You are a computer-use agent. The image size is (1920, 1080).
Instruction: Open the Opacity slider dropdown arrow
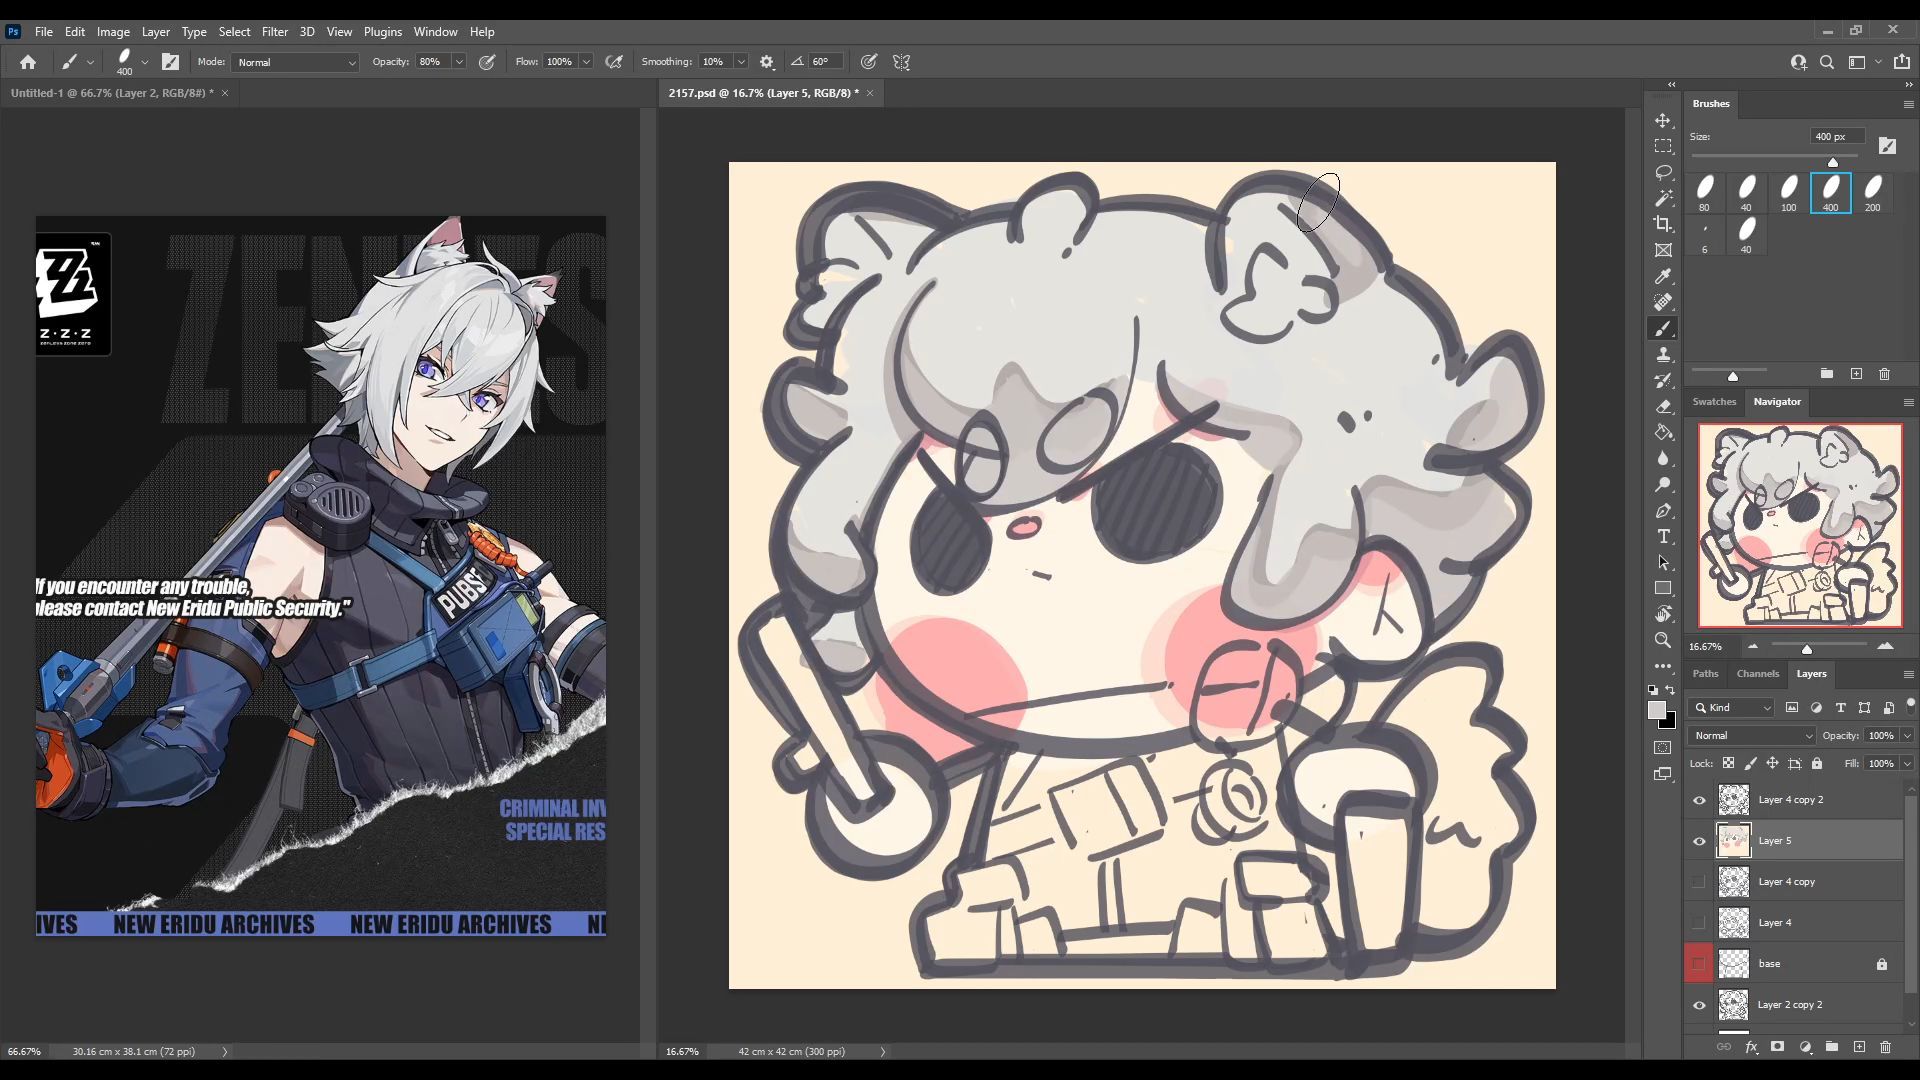point(459,62)
